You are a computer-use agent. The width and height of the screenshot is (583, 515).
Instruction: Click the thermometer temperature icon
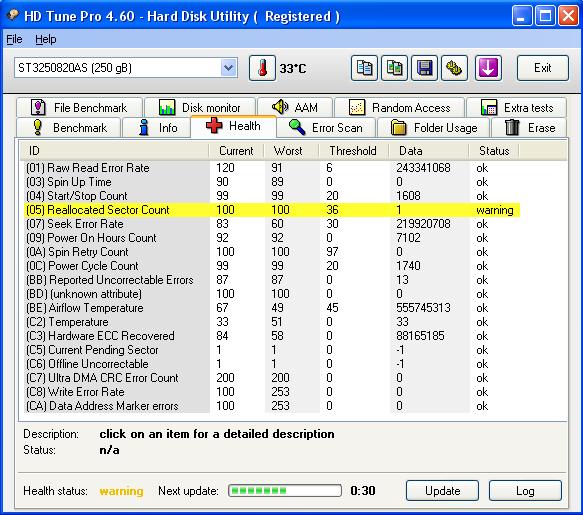point(262,68)
